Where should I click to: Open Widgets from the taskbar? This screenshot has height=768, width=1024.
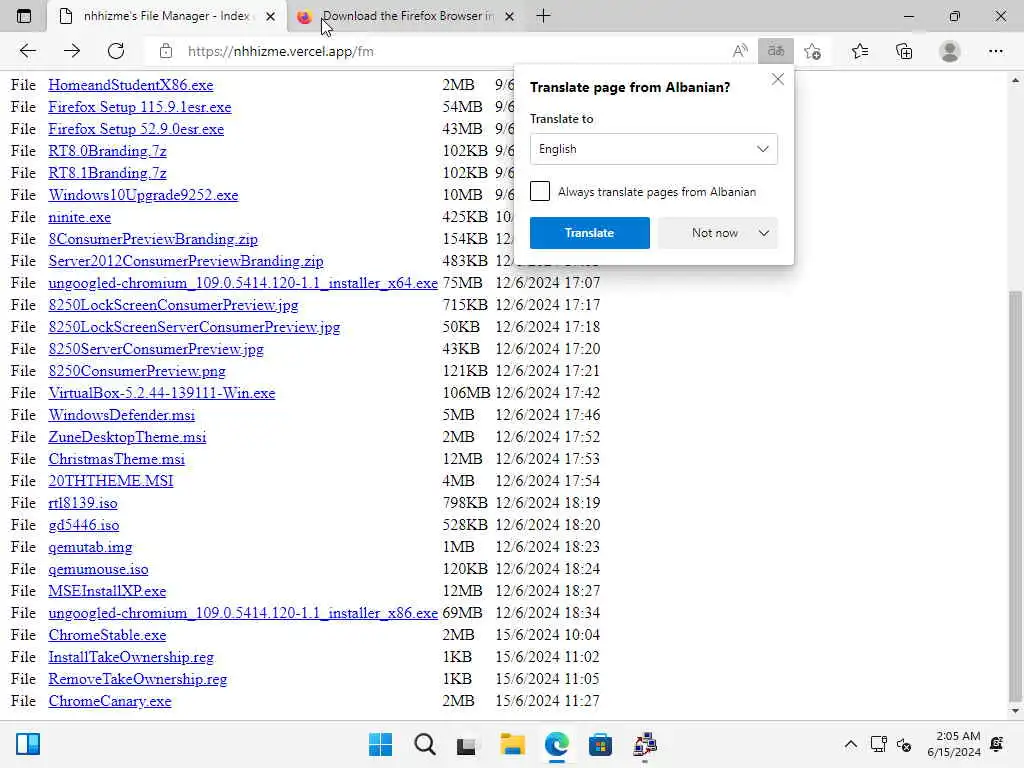[28, 744]
